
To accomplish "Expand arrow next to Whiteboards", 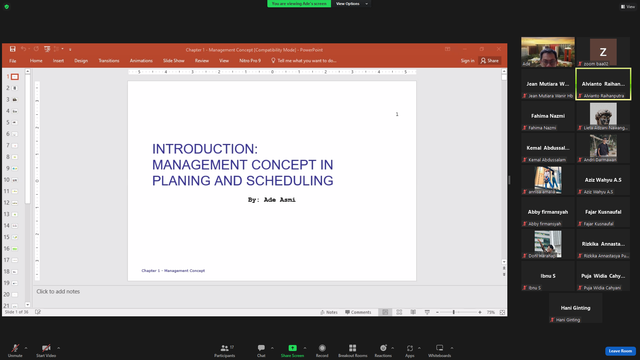I will coord(452,348).
